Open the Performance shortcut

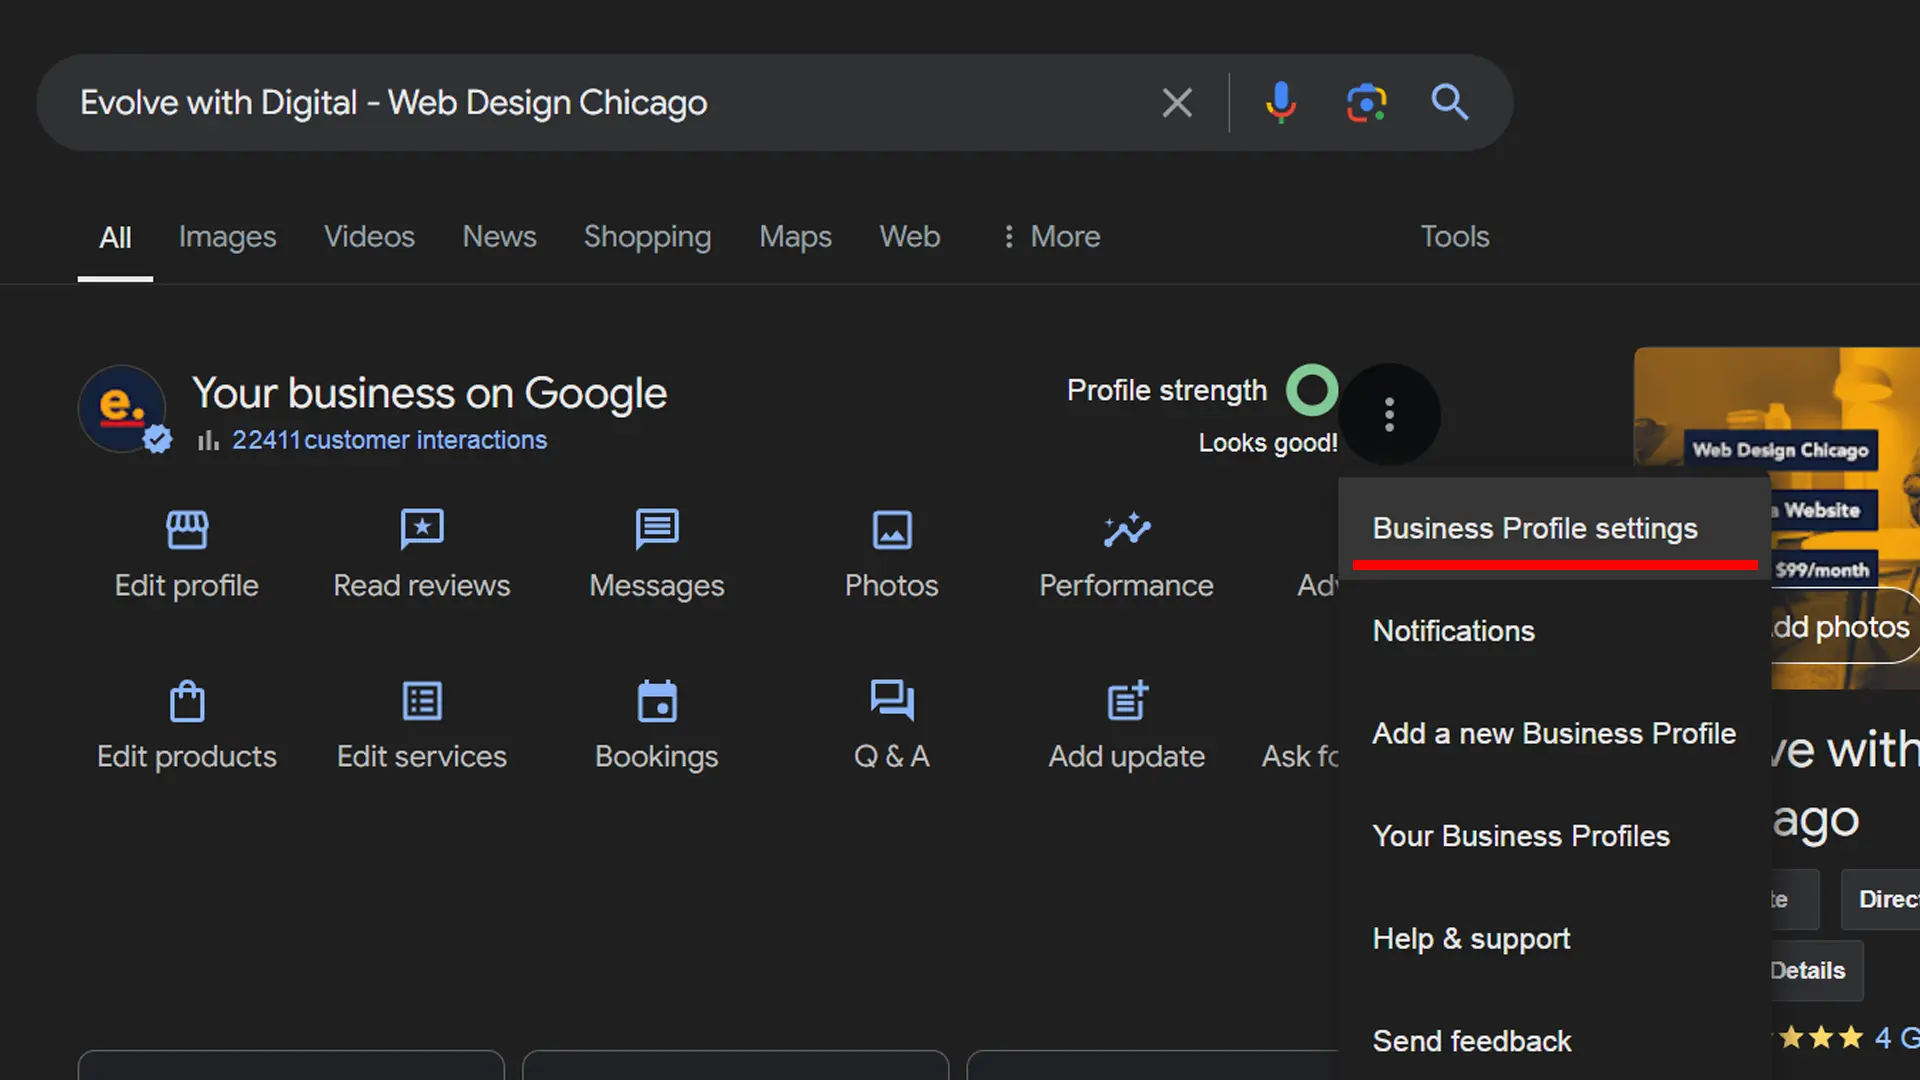coord(1127,555)
